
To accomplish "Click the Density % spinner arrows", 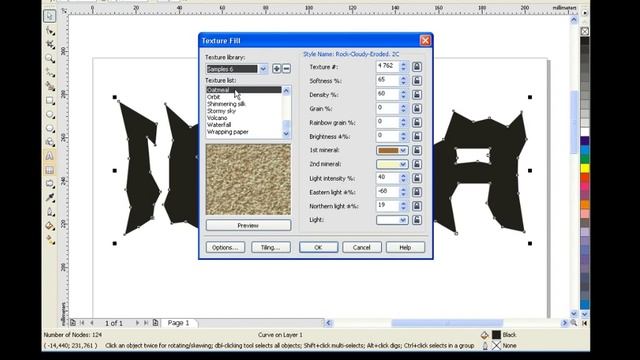I will (x=403, y=95).
